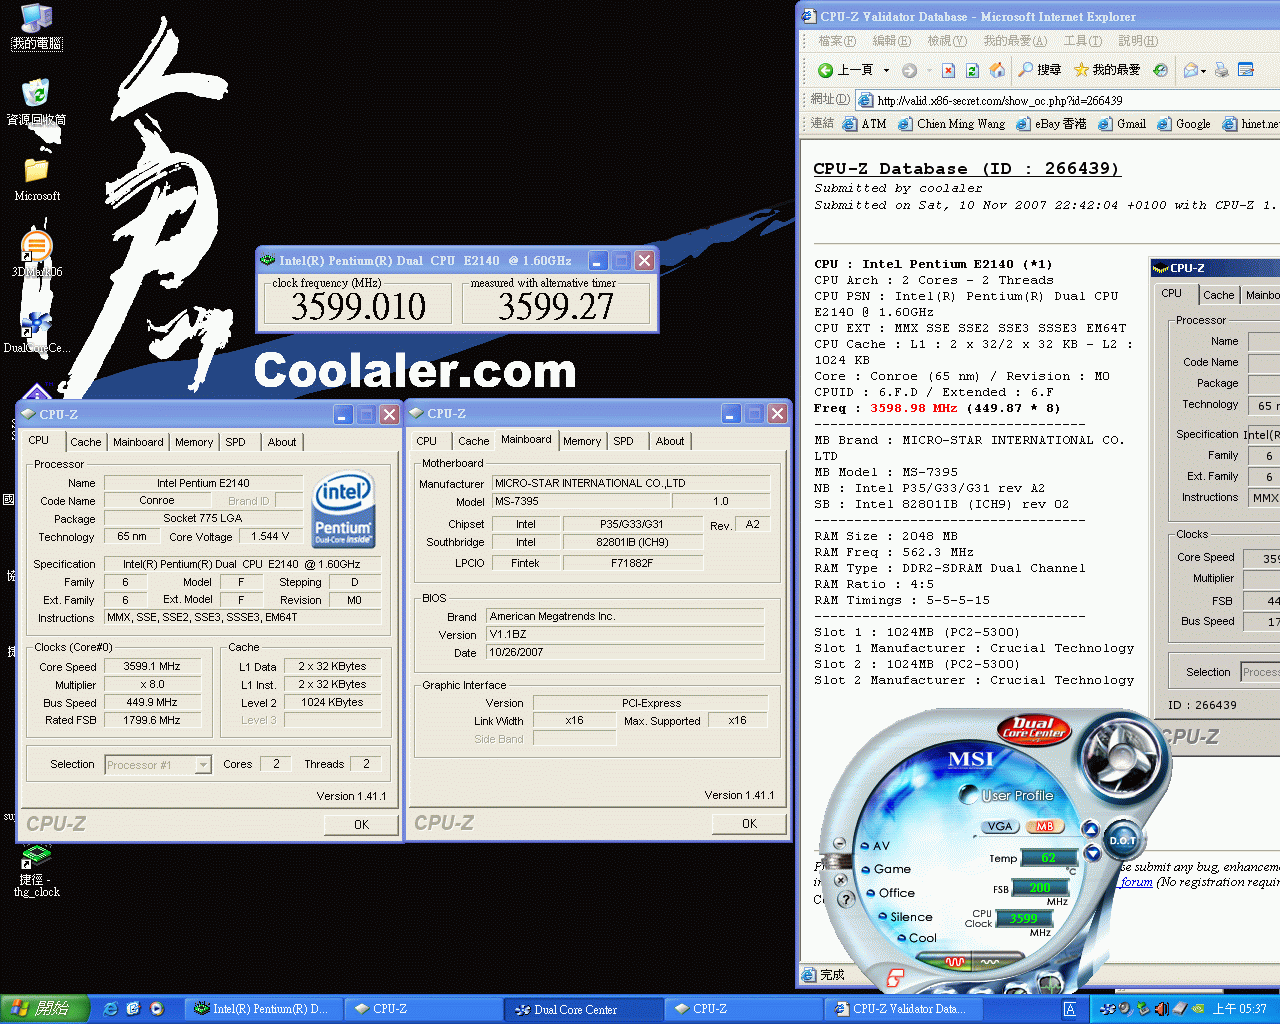Viewport: 1280px width, 1024px height.
Task: Click the IE Mail envelope icon
Action: pos(1191,70)
